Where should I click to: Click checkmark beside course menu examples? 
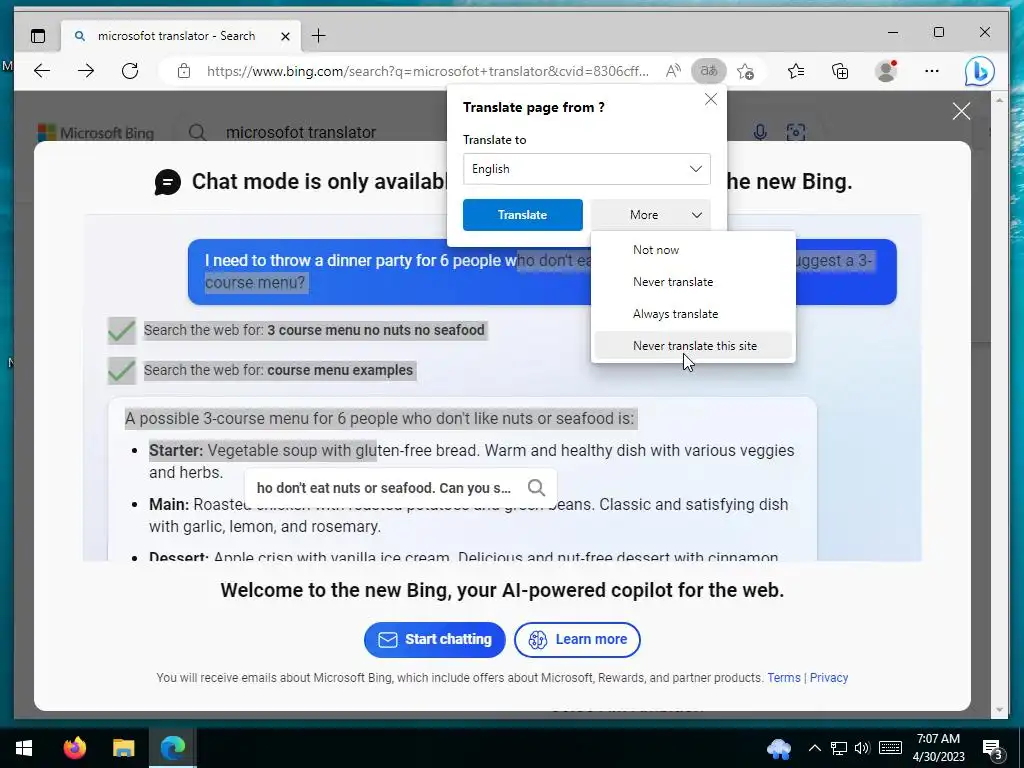[121, 370]
